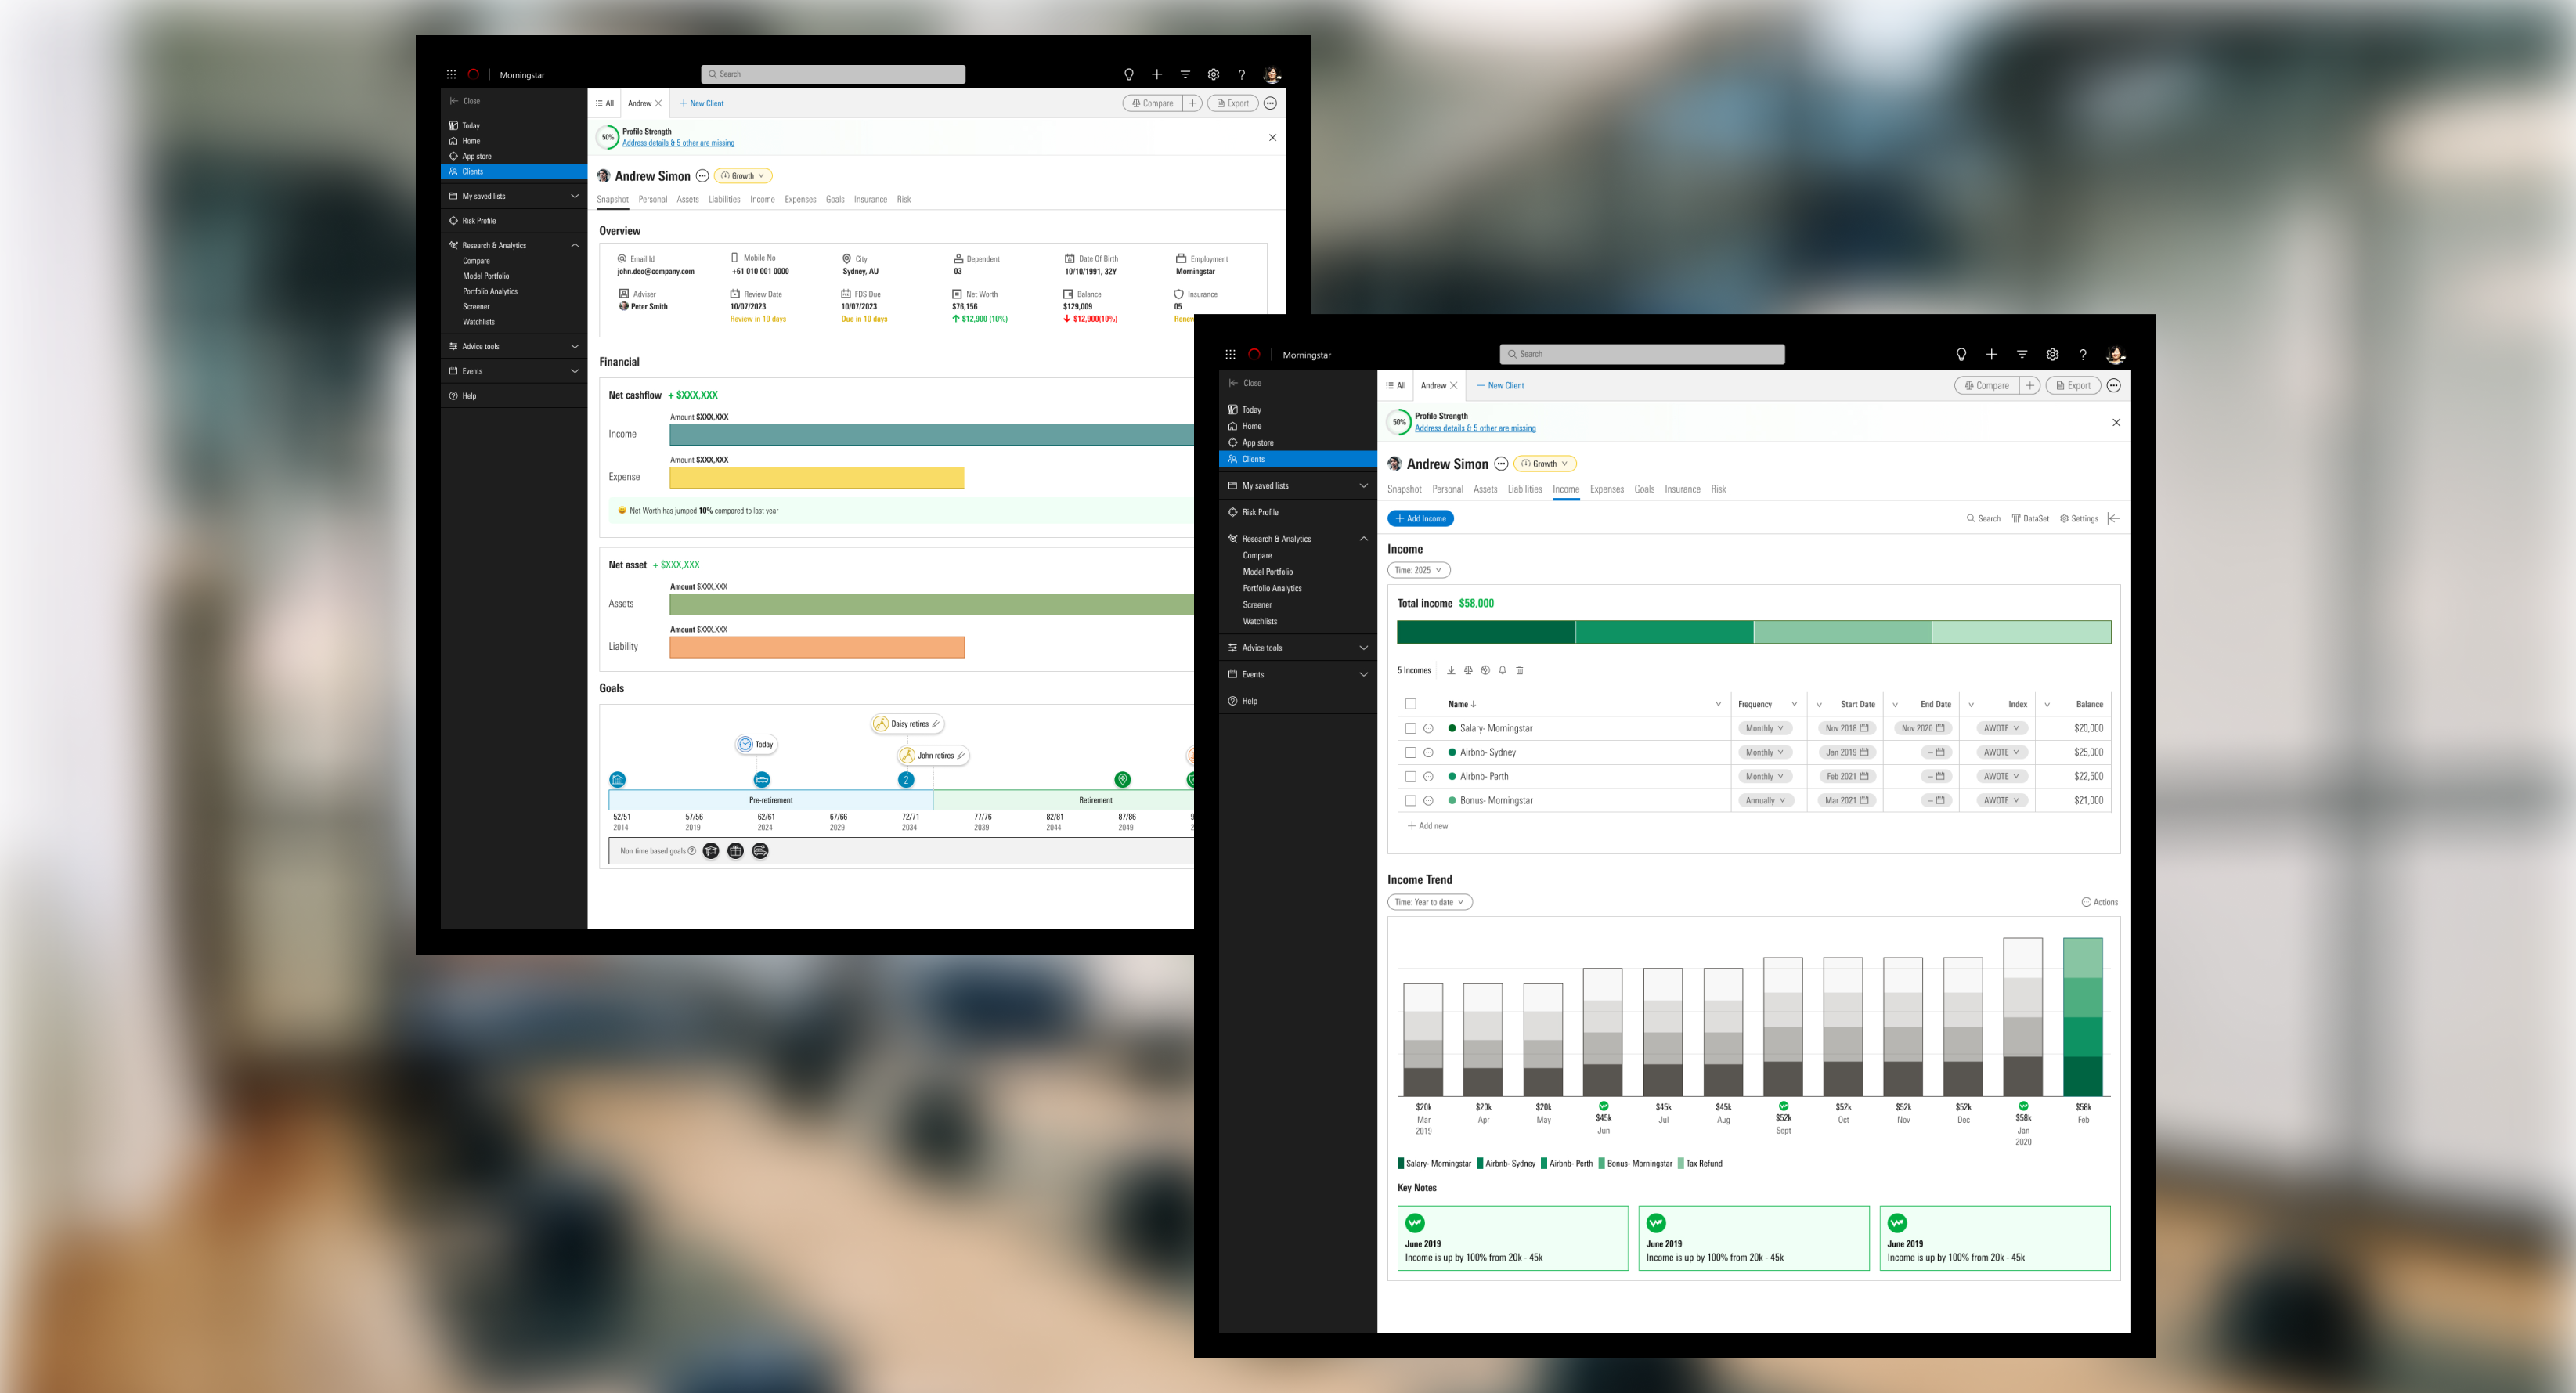Click the blue Add Income button

tap(1420, 518)
